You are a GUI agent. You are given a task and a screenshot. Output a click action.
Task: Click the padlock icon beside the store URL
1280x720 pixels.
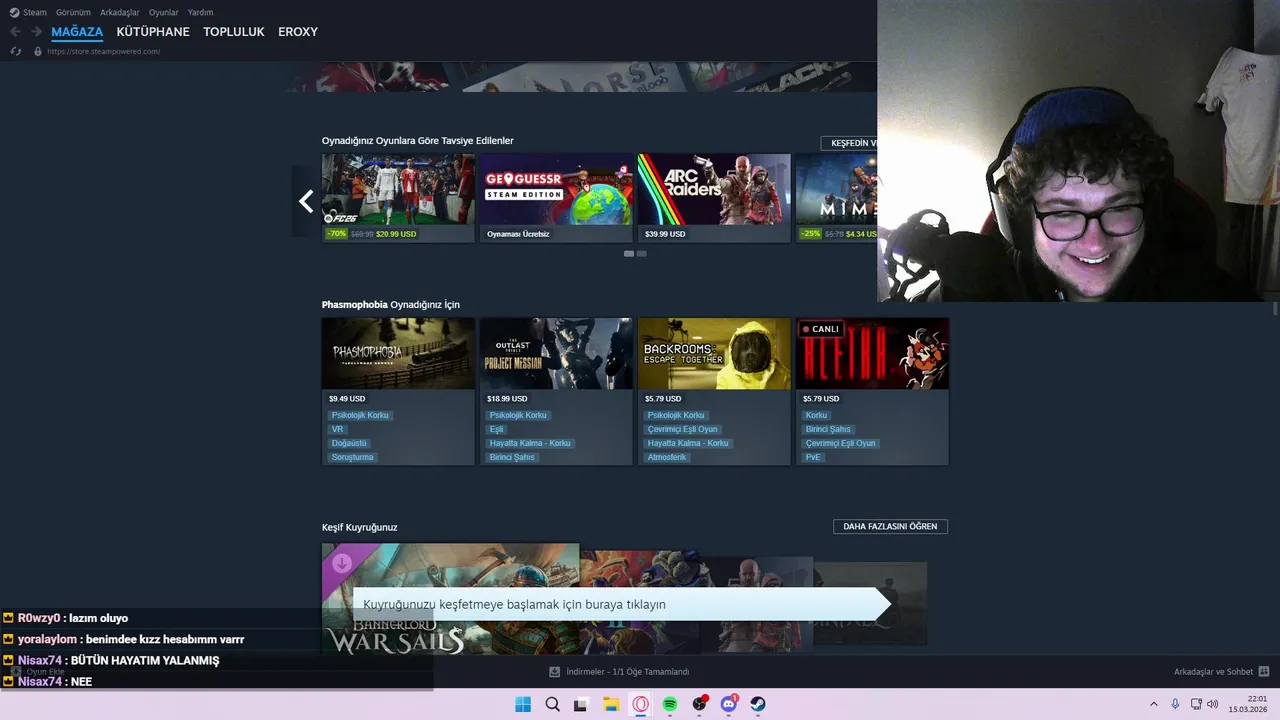[38, 51]
